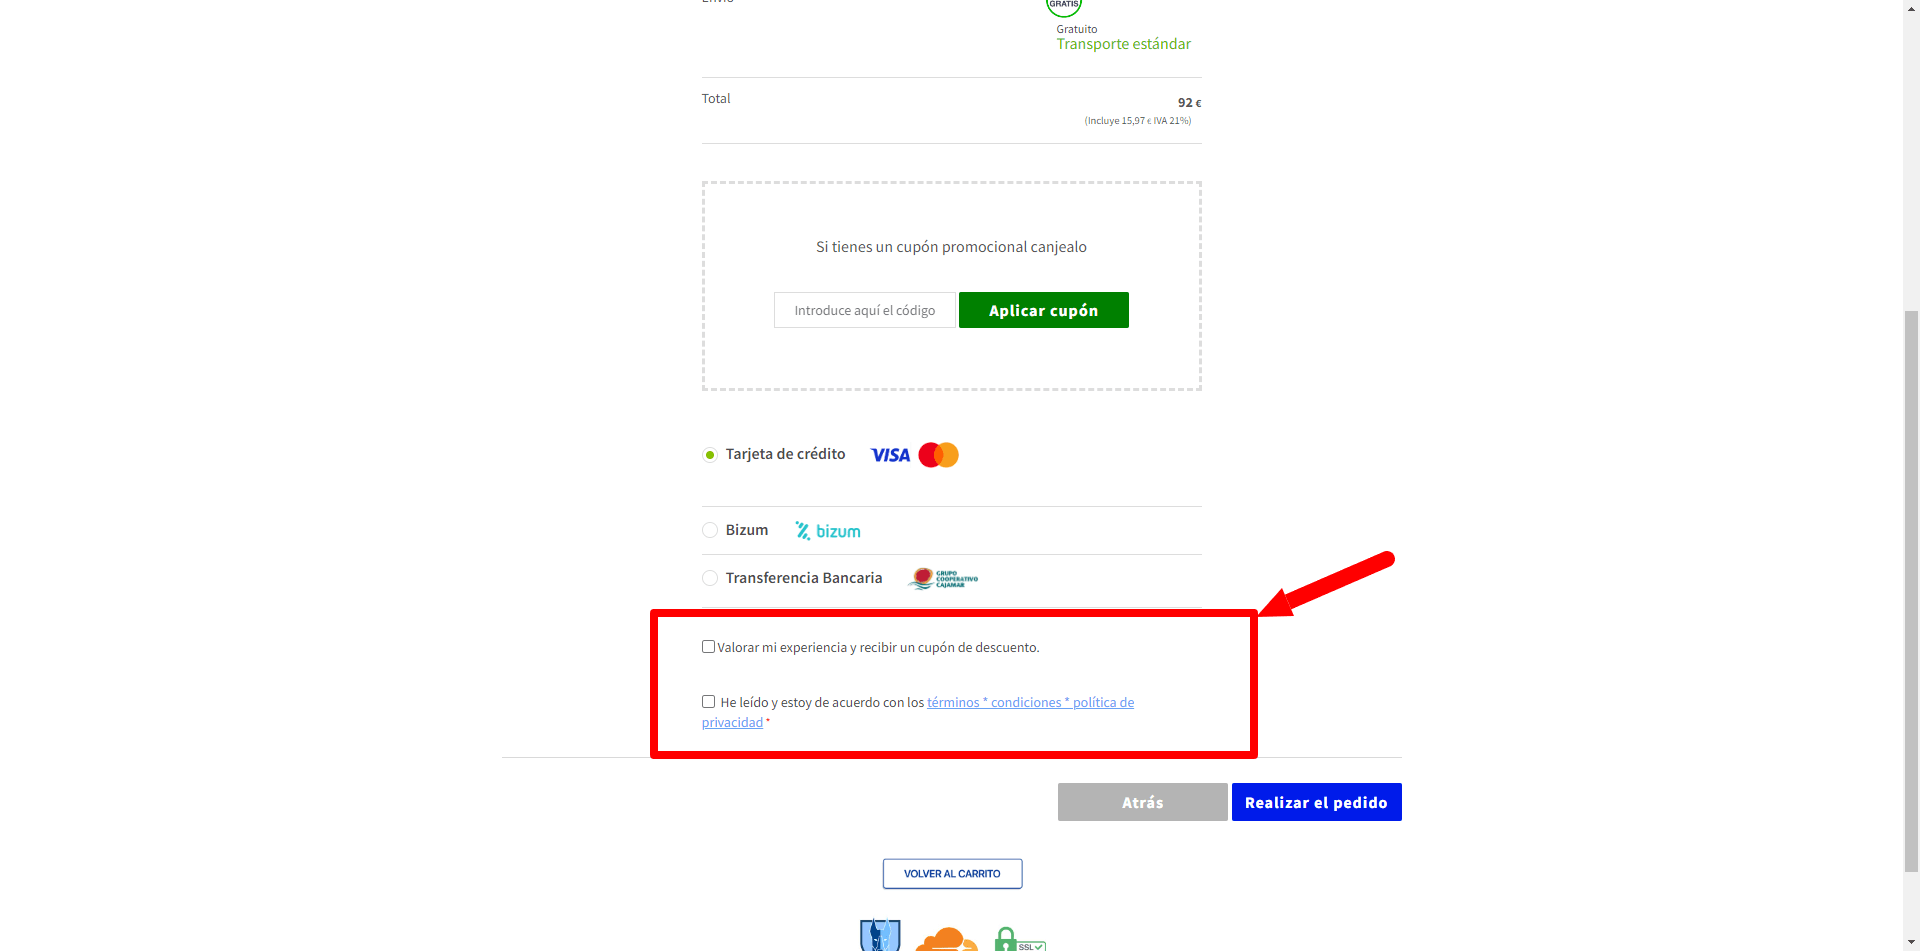Accept the terms and conditions checkbox

(x=708, y=702)
